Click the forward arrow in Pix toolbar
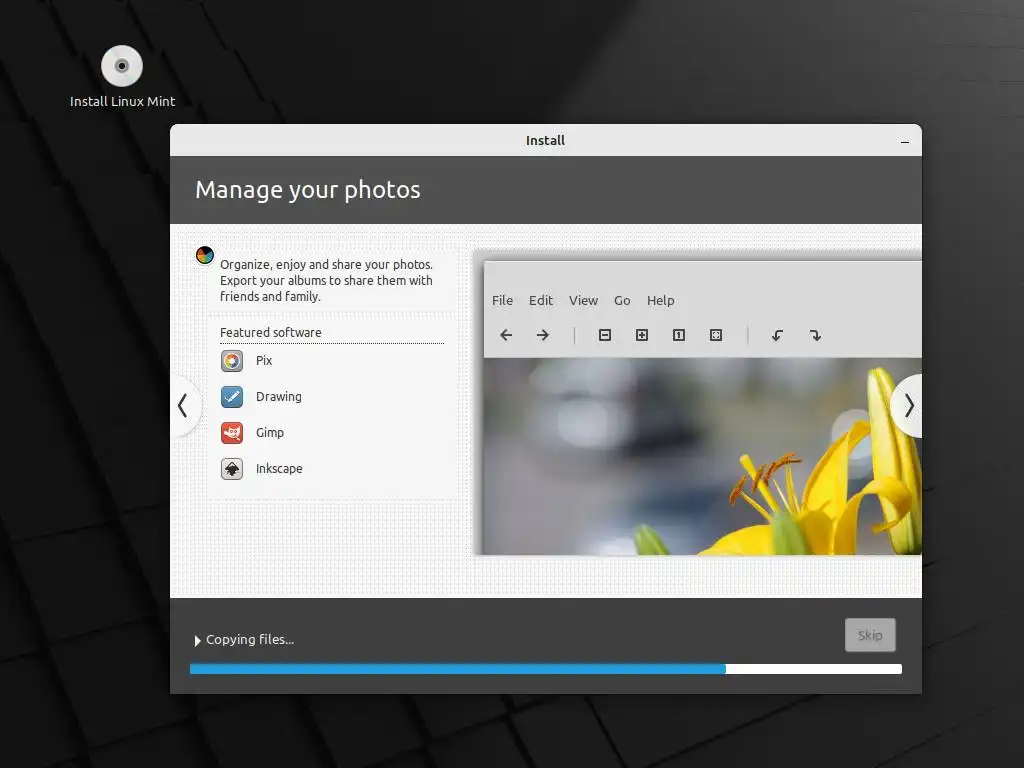1024x768 pixels. [543, 335]
